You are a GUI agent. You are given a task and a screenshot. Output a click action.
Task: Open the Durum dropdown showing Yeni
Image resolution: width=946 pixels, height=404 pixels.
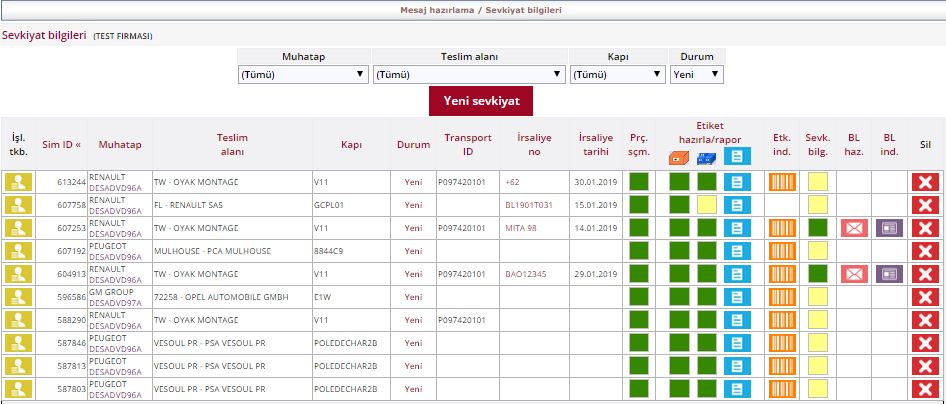(696, 74)
